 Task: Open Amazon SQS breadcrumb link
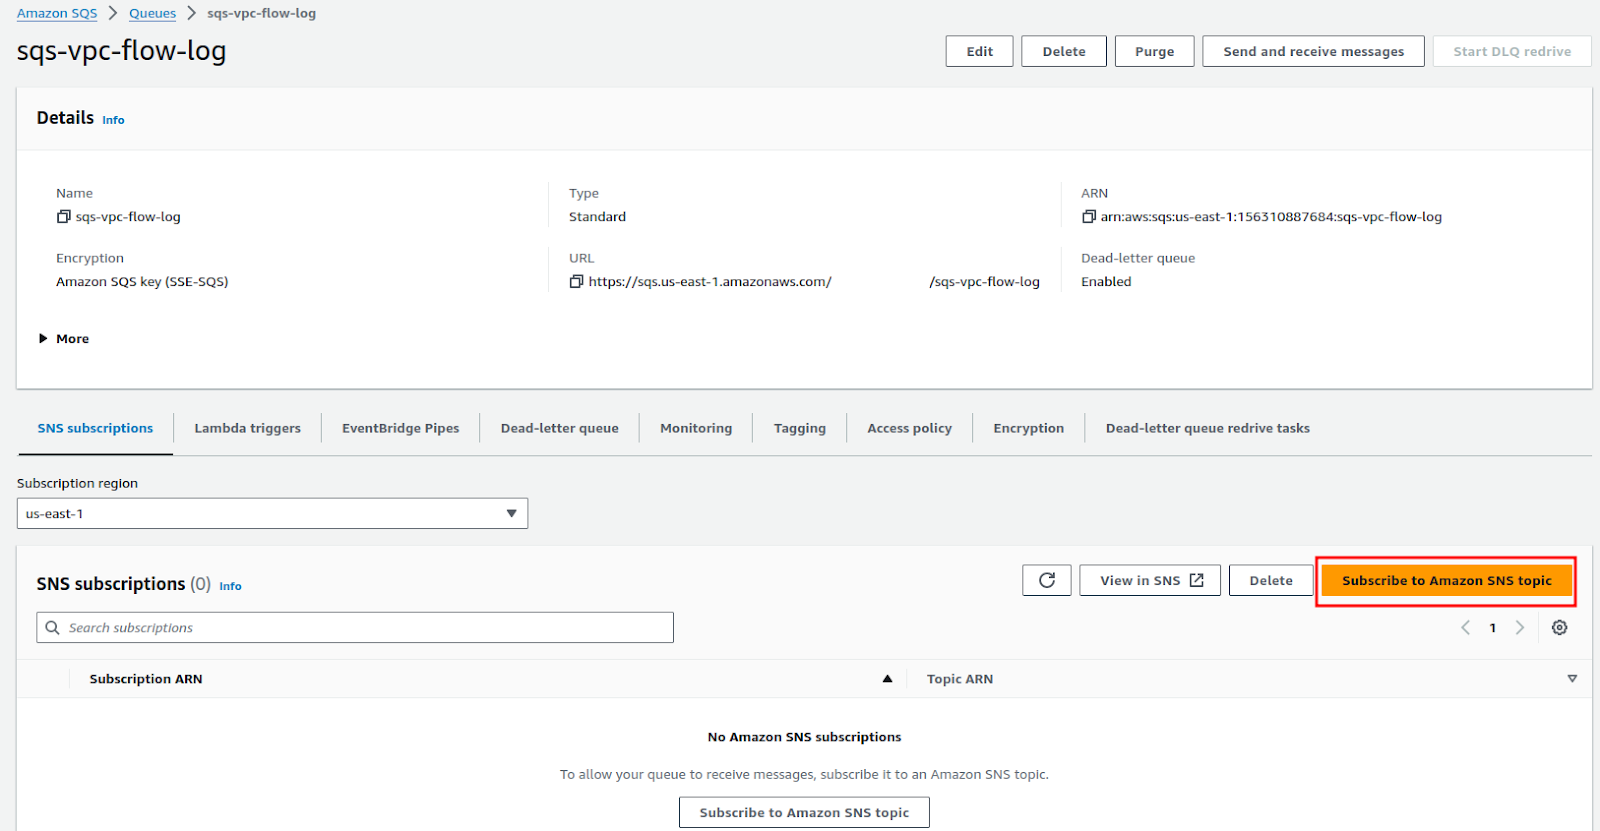click(57, 13)
